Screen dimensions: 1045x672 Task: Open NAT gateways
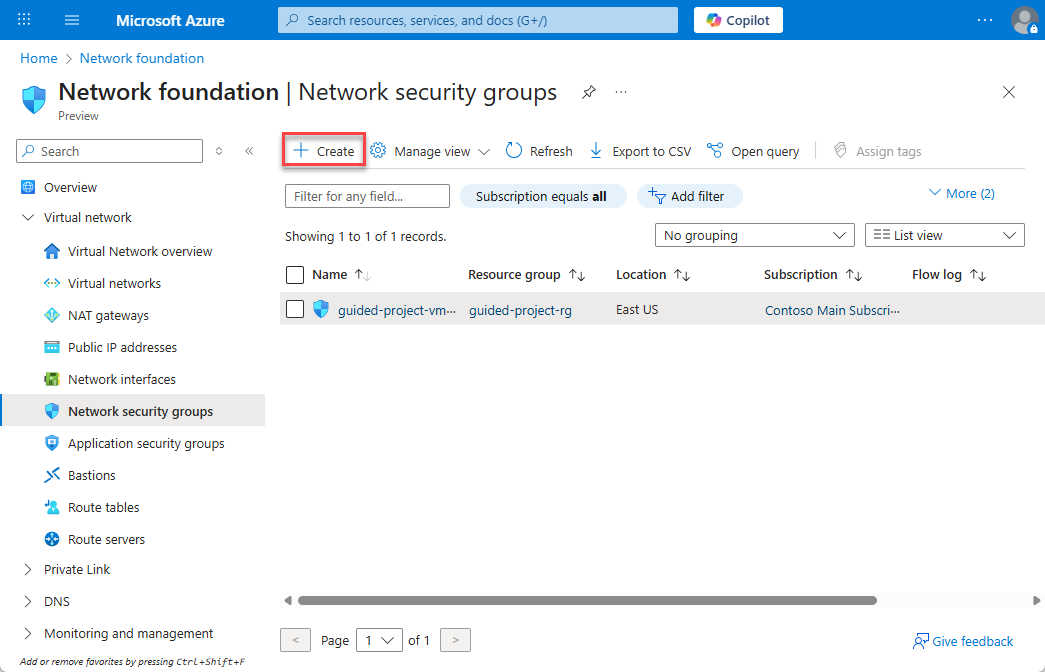click(x=108, y=315)
